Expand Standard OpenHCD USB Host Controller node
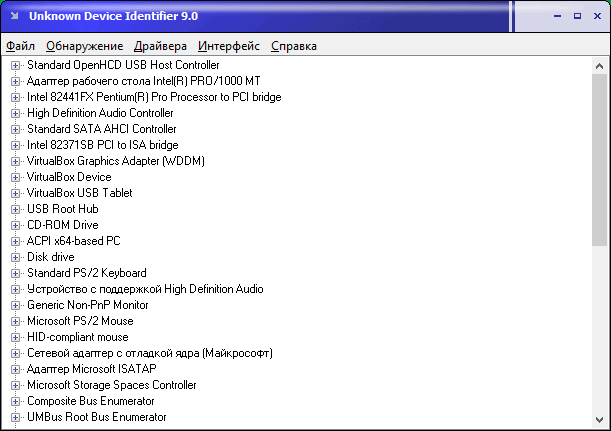 [x=15, y=65]
